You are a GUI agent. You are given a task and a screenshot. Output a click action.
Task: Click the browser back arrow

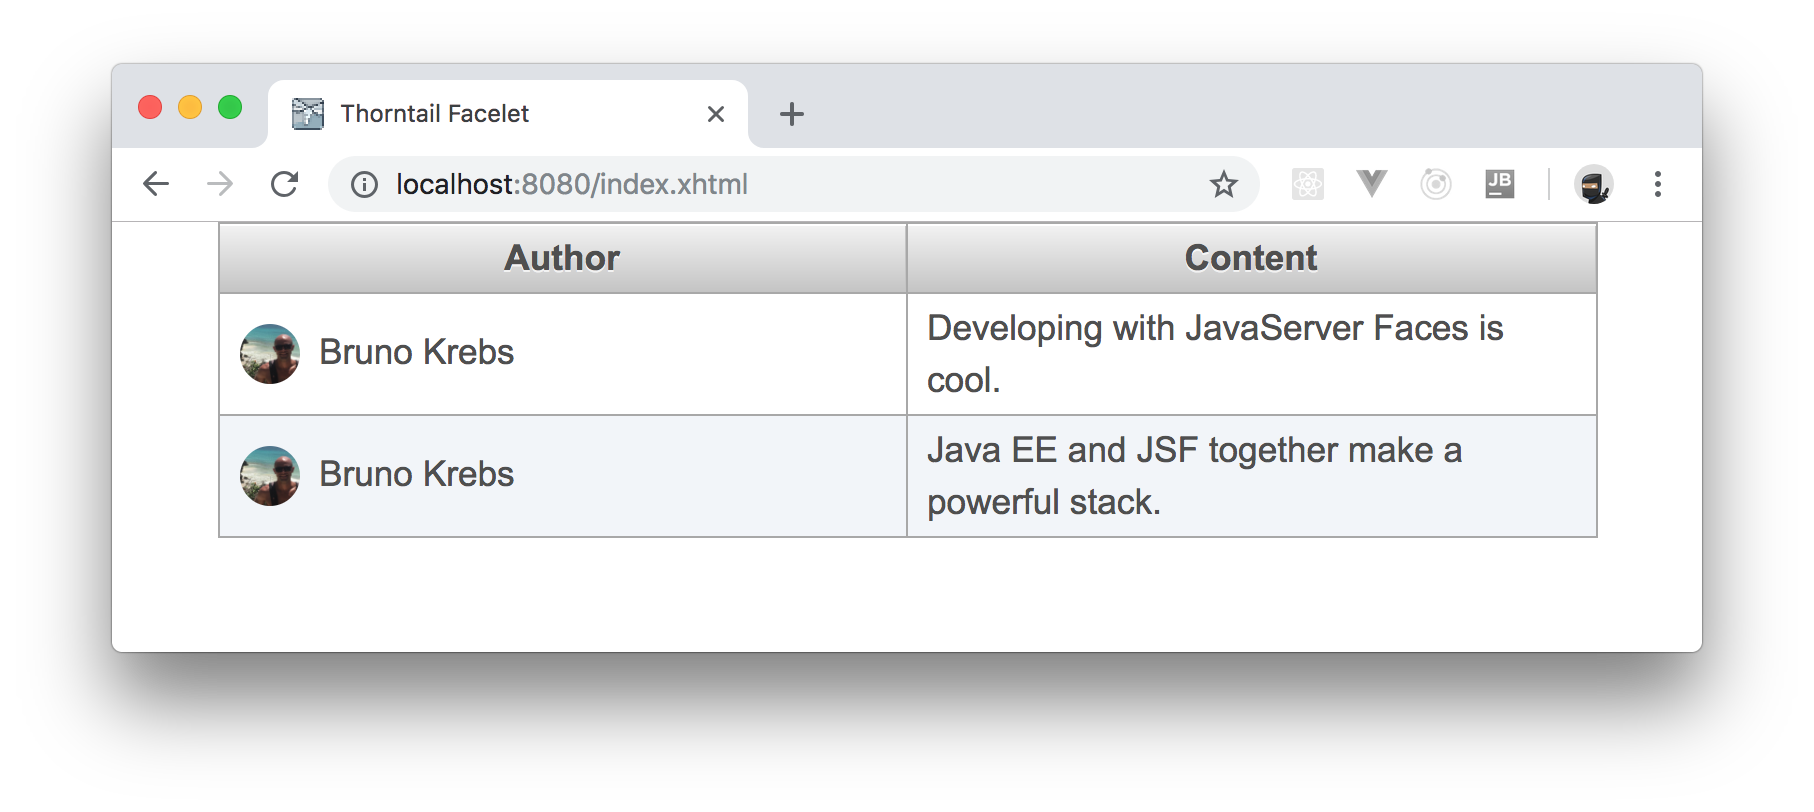click(156, 184)
